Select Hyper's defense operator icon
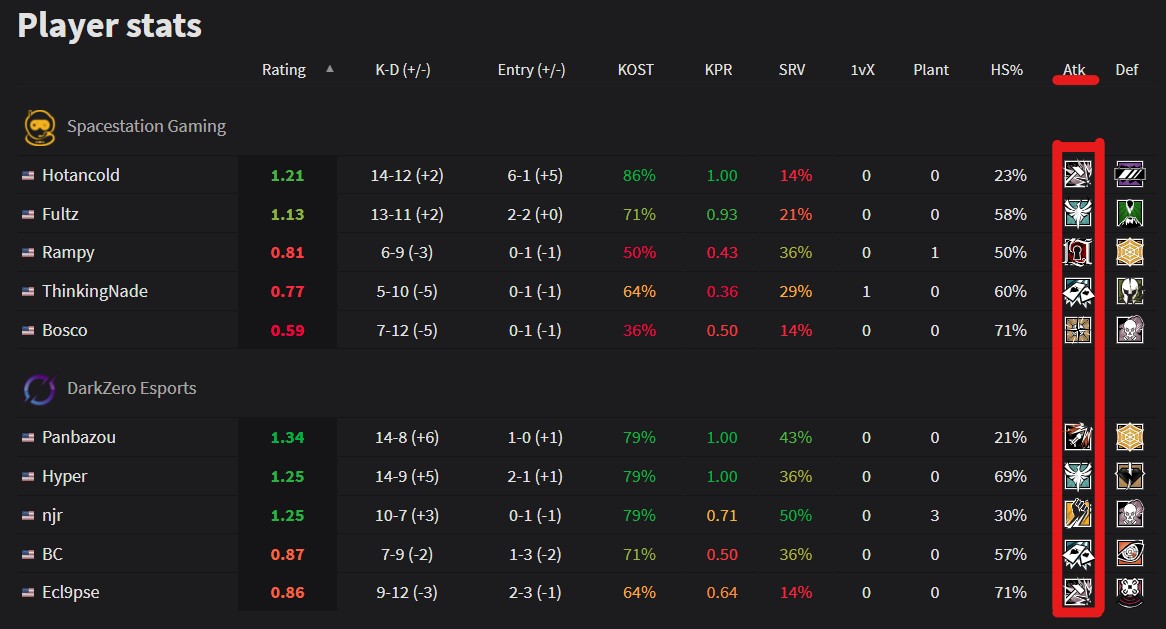The height and width of the screenshot is (629, 1166). (x=1130, y=476)
